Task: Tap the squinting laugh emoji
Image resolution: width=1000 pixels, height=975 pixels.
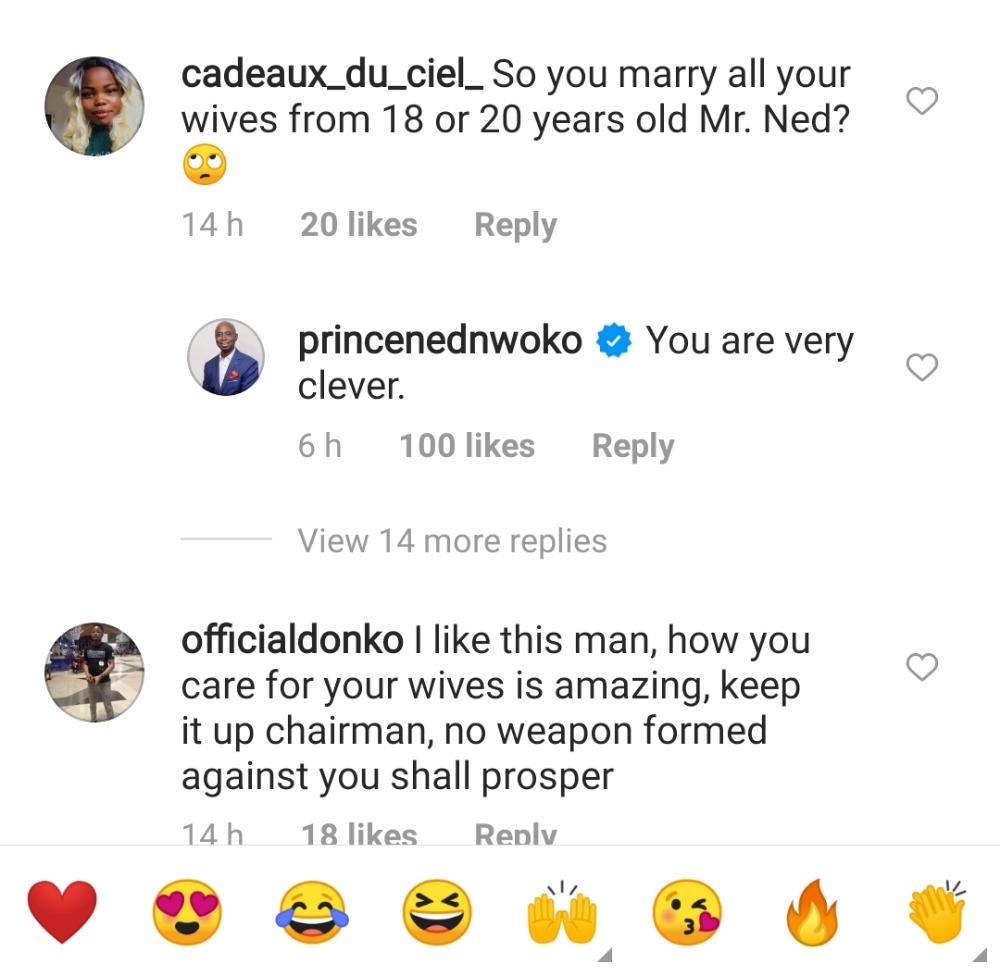Action: point(437,912)
